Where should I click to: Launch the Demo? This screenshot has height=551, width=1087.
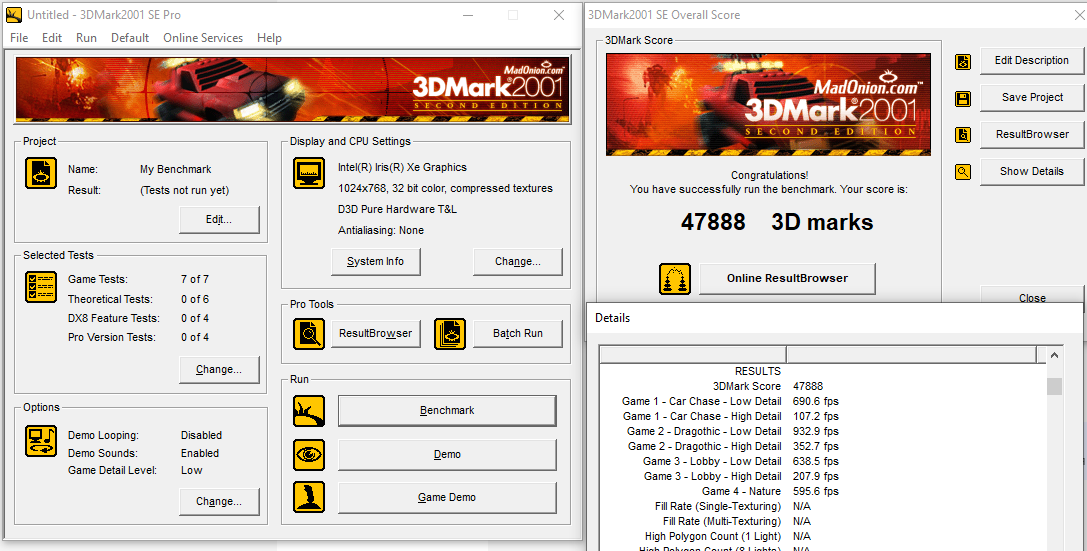coord(447,455)
